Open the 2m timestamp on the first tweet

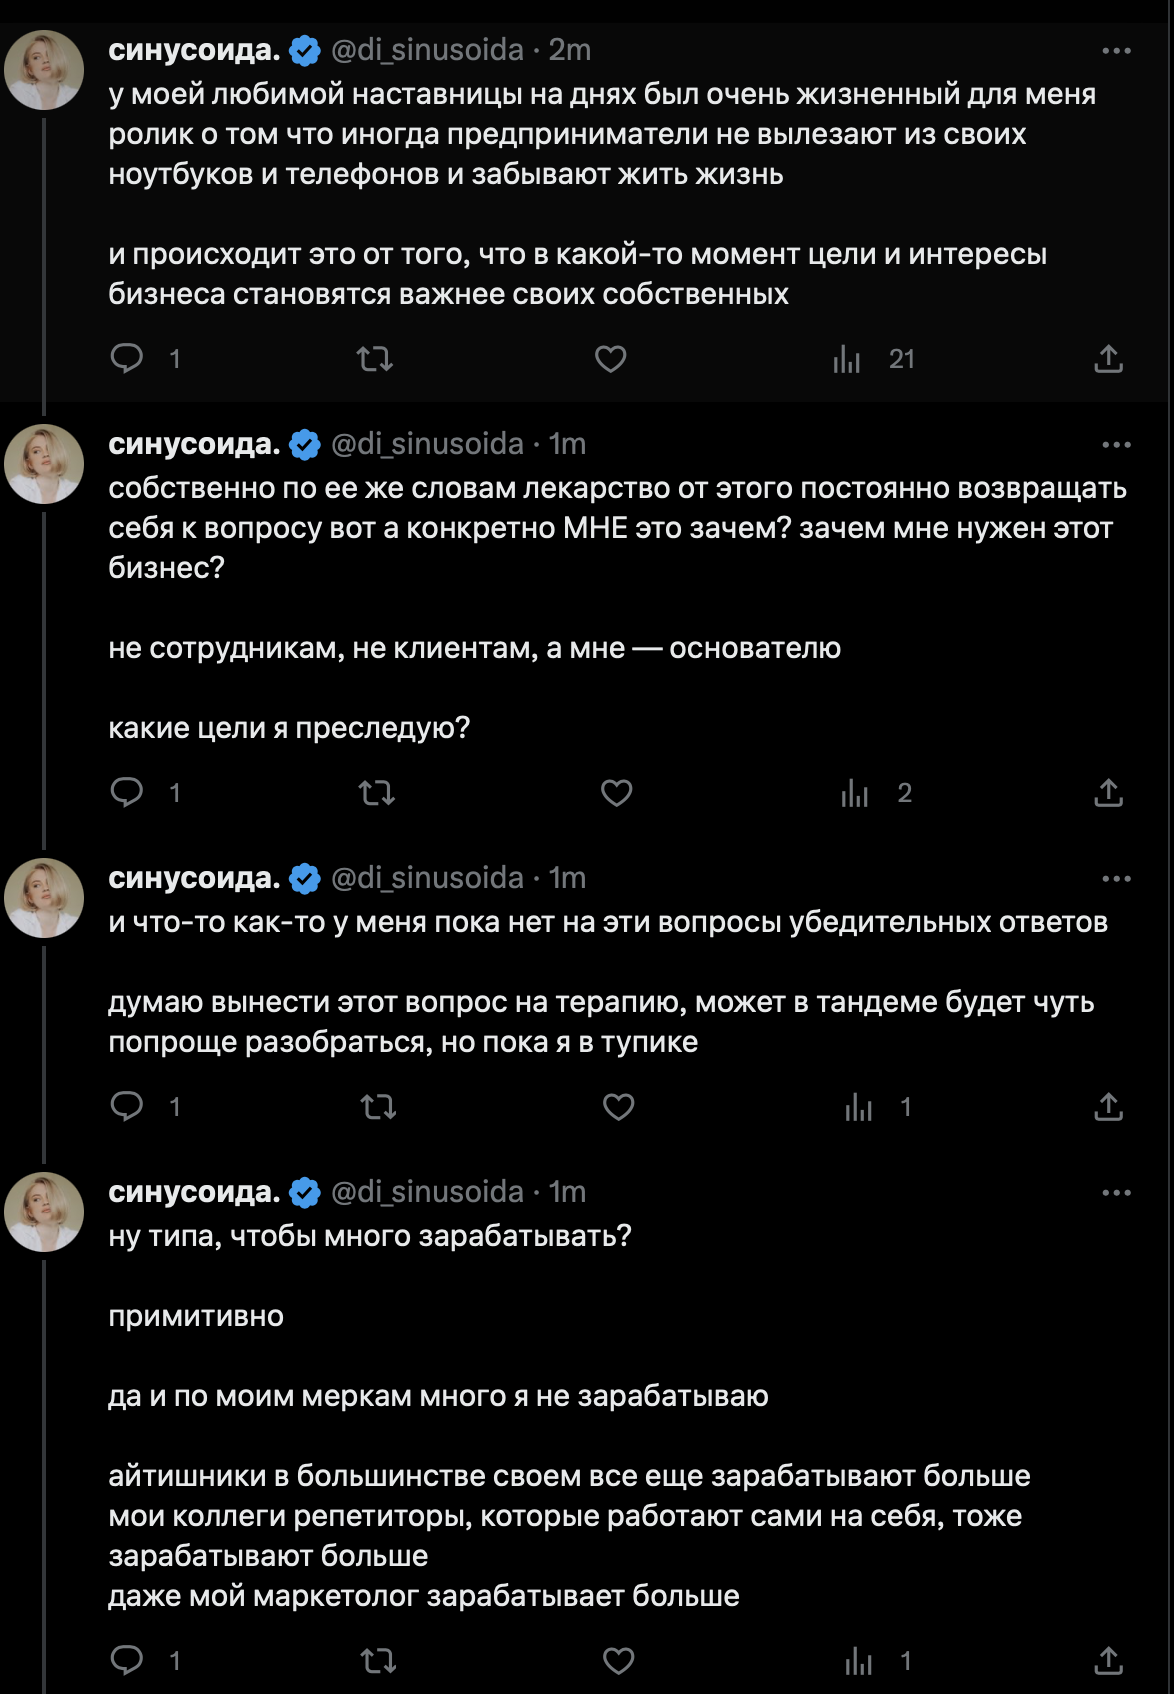[x=570, y=50]
